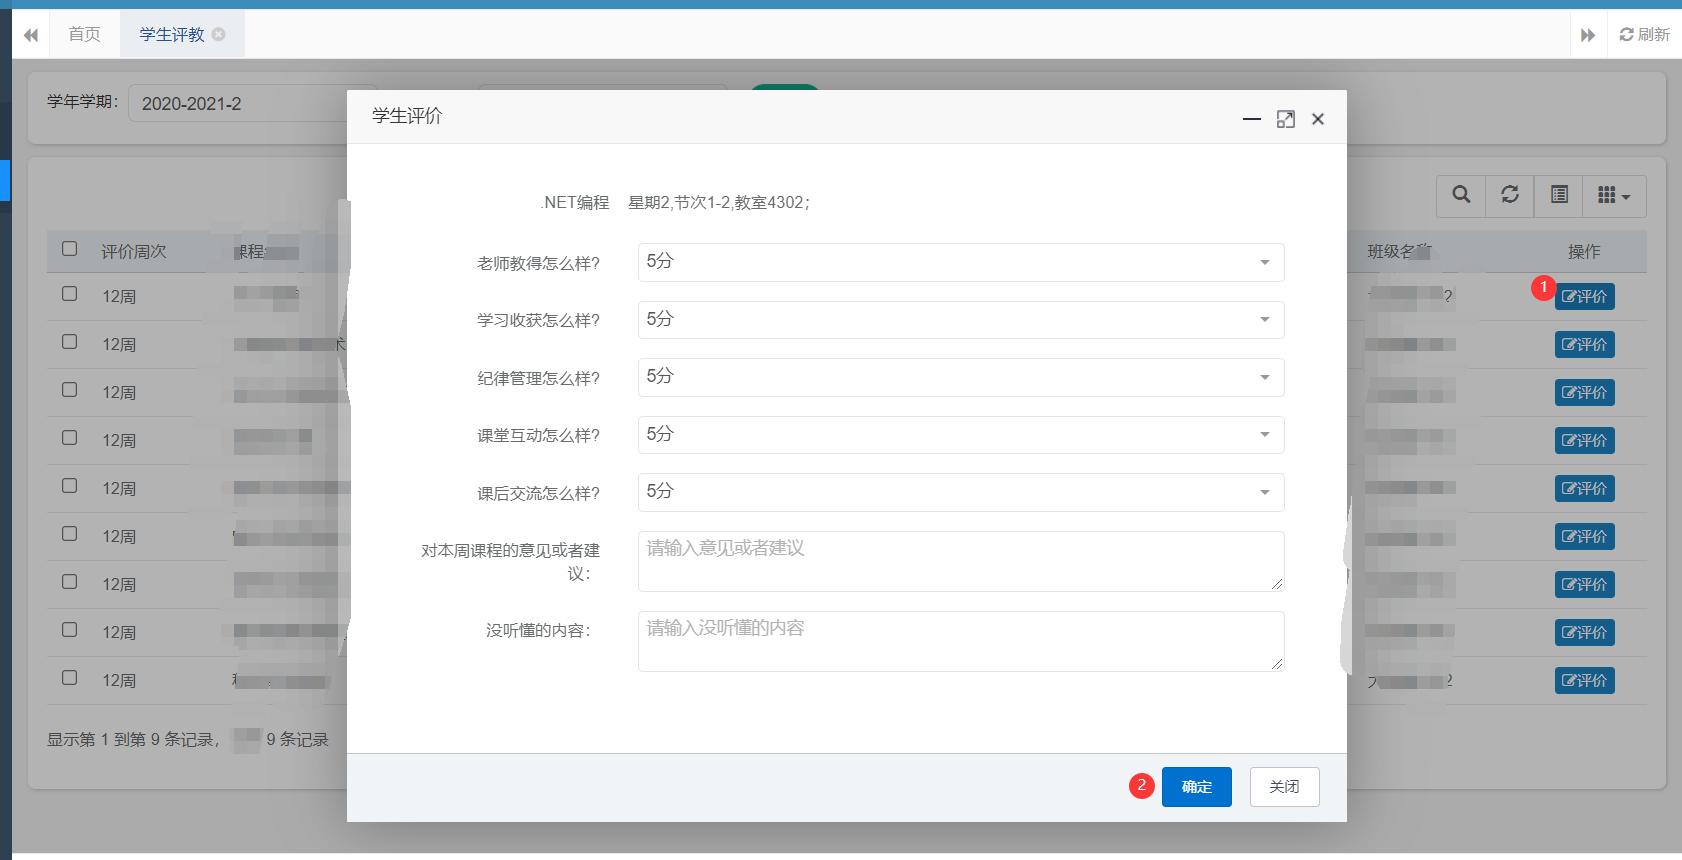Toggle the select-all checkbox in table header
This screenshot has width=1682, height=860.
click(x=69, y=249)
